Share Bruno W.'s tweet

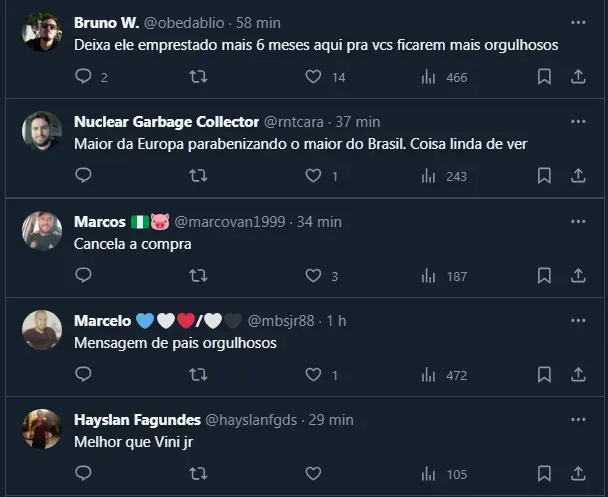click(578, 77)
